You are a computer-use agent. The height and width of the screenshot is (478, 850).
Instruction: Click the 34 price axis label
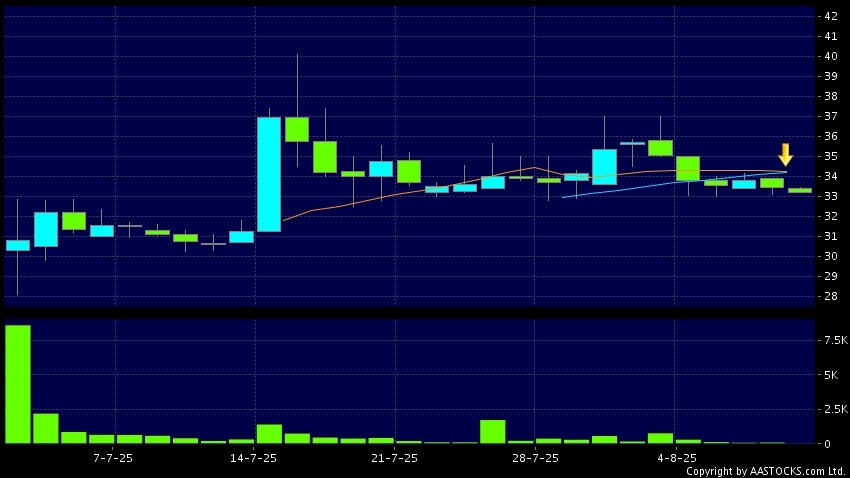[x=830, y=176]
